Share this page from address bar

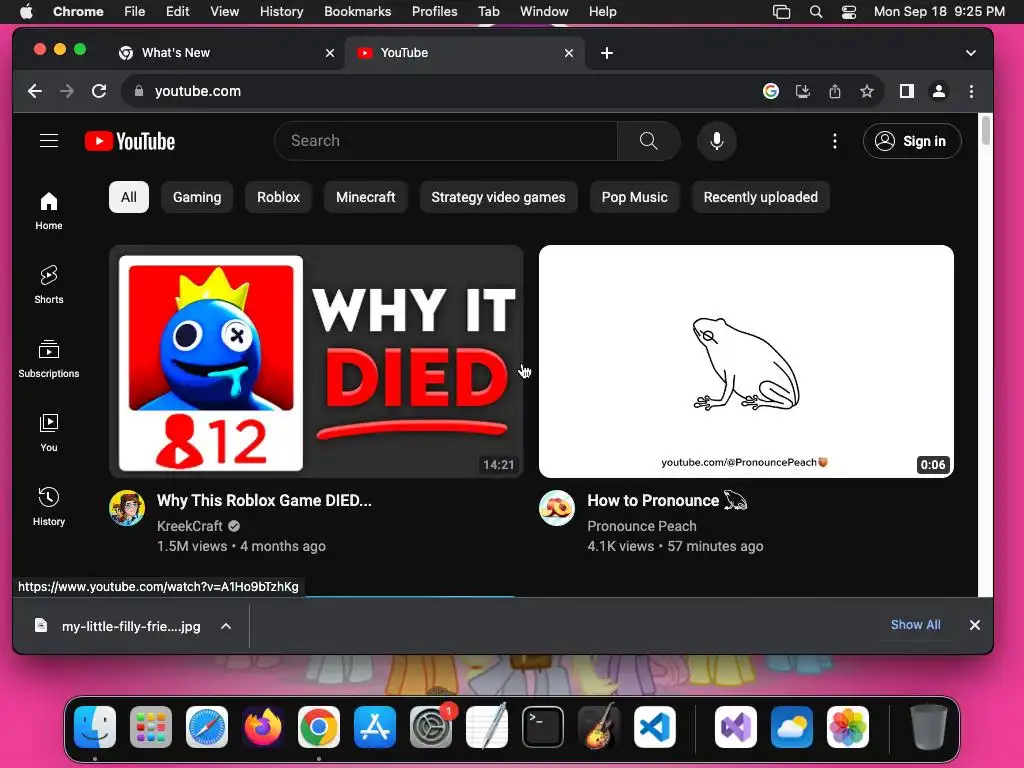click(835, 91)
